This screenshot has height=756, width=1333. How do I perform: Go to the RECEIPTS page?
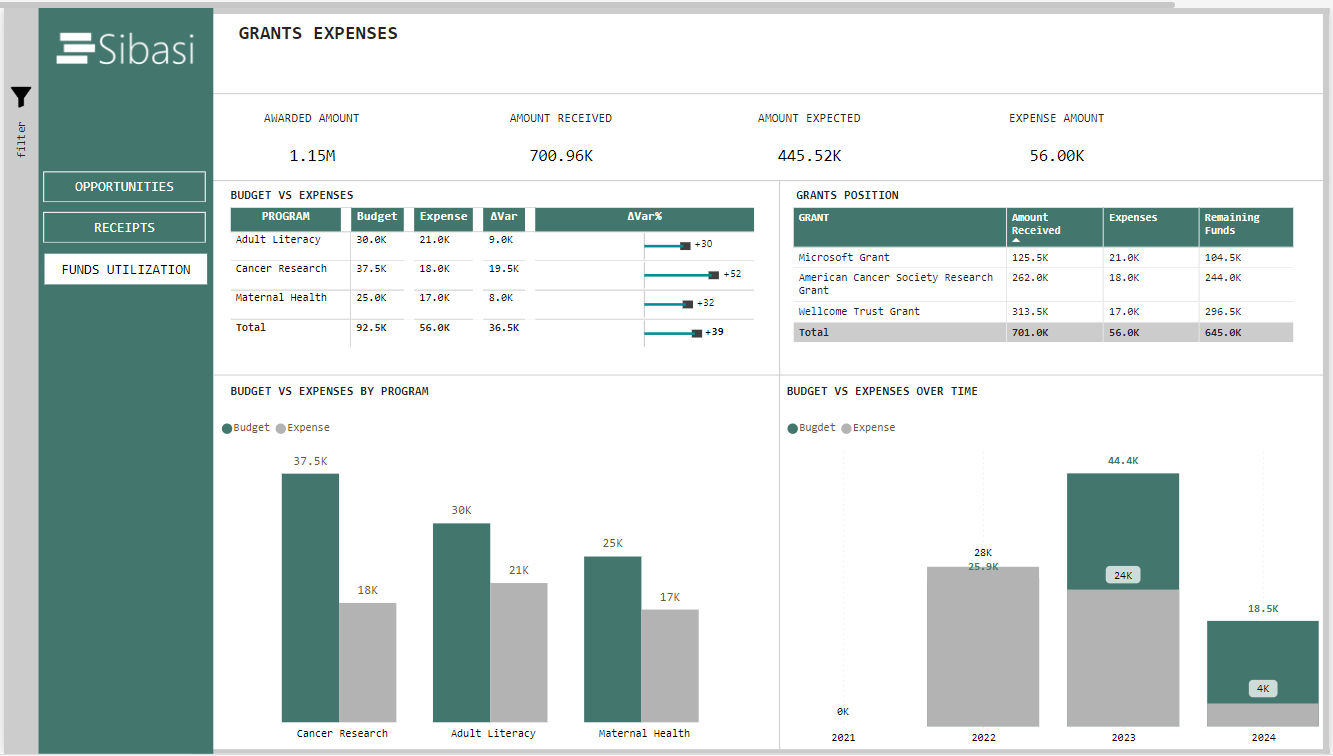125,228
